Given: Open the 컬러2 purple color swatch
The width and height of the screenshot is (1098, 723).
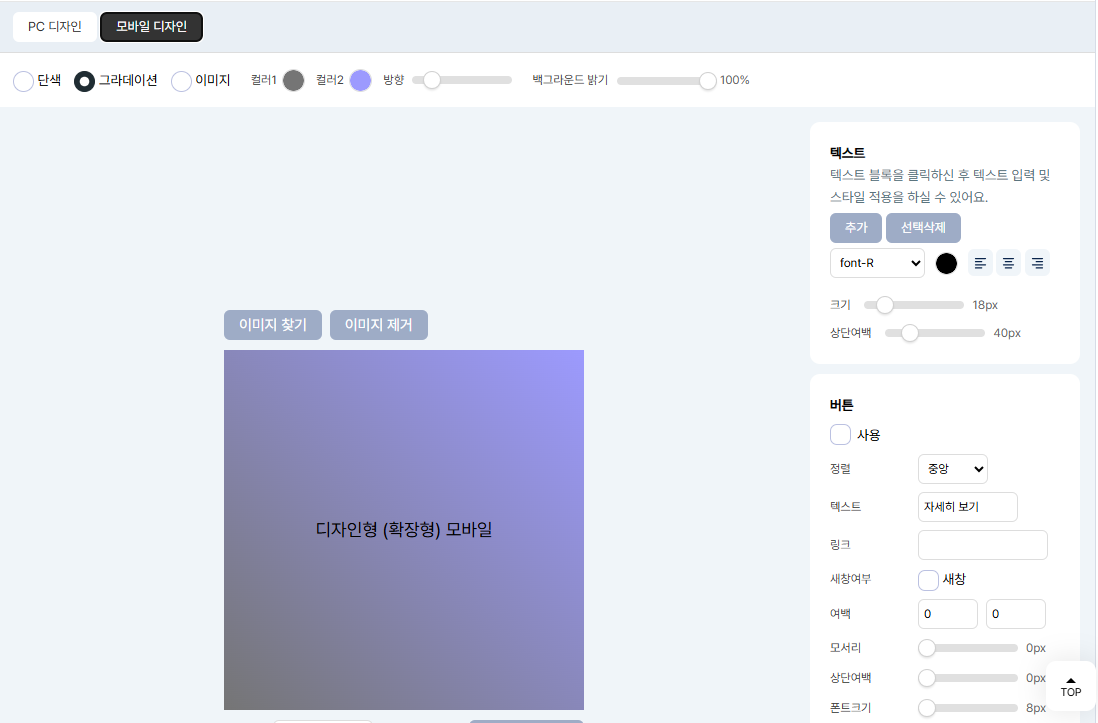Looking at the screenshot, I should click(361, 81).
